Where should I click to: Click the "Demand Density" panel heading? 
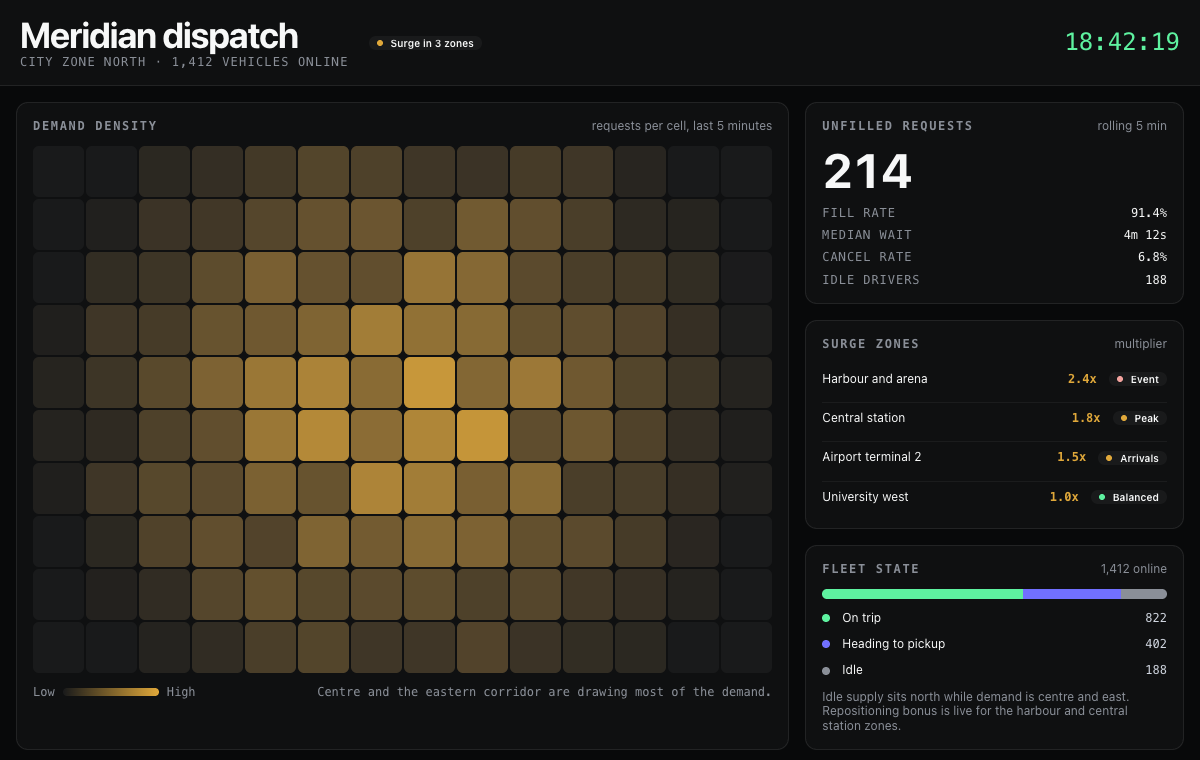click(95, 126)
